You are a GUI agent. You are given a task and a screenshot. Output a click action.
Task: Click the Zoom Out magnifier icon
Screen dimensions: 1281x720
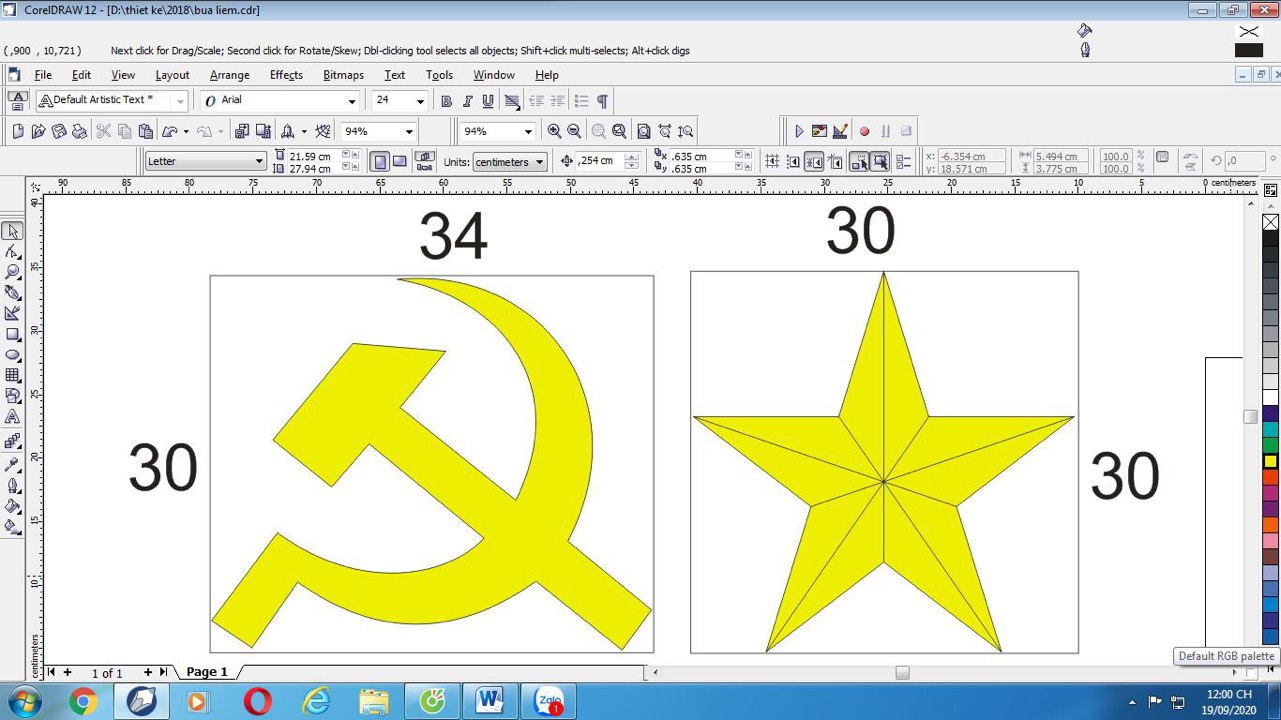(574, 131)
